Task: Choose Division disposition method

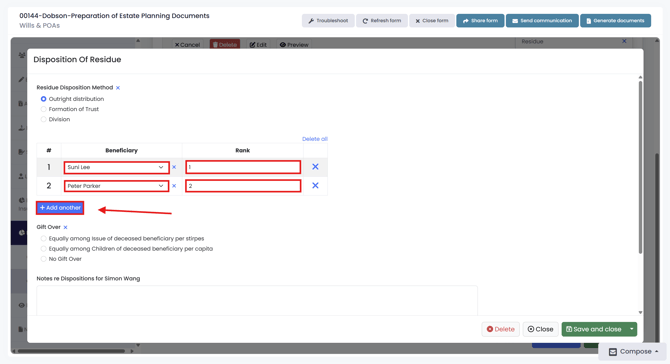Action: coord(44,119)
